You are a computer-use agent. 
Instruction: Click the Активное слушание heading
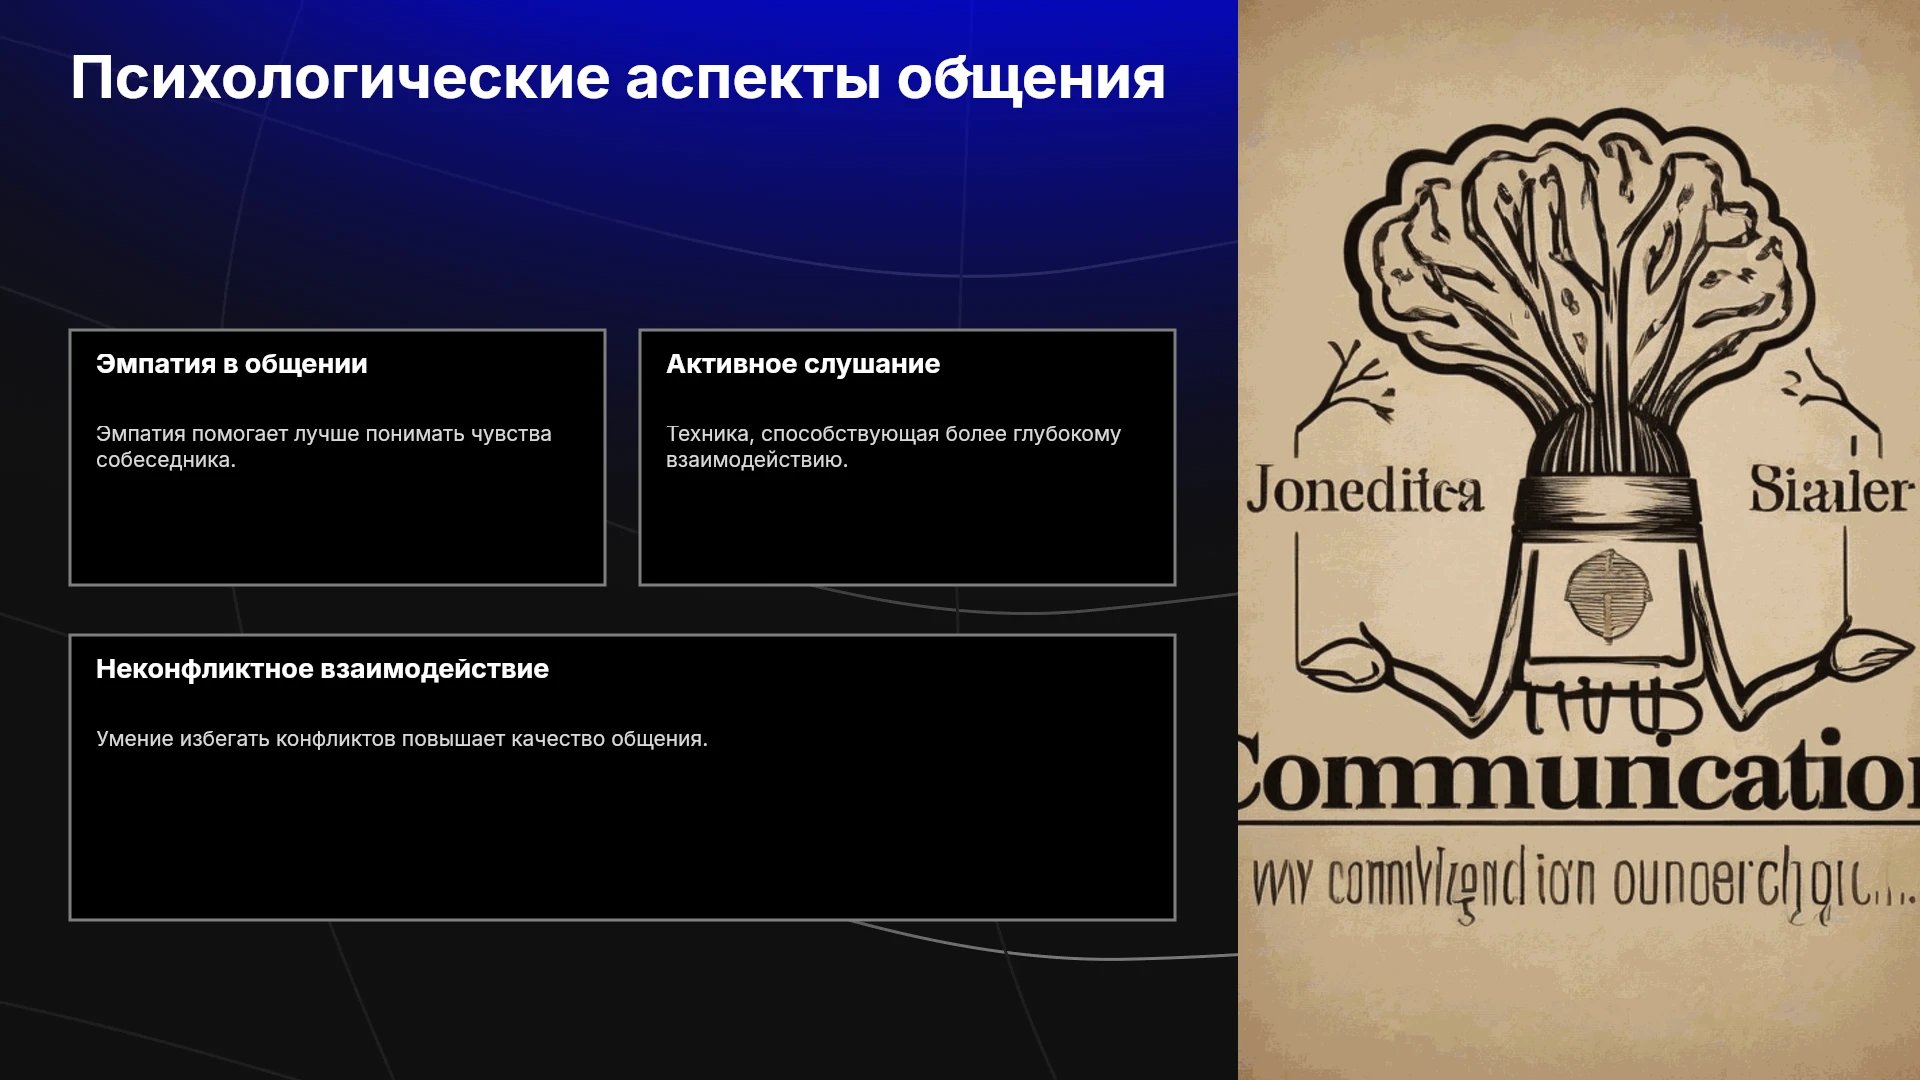coord(803,364)
